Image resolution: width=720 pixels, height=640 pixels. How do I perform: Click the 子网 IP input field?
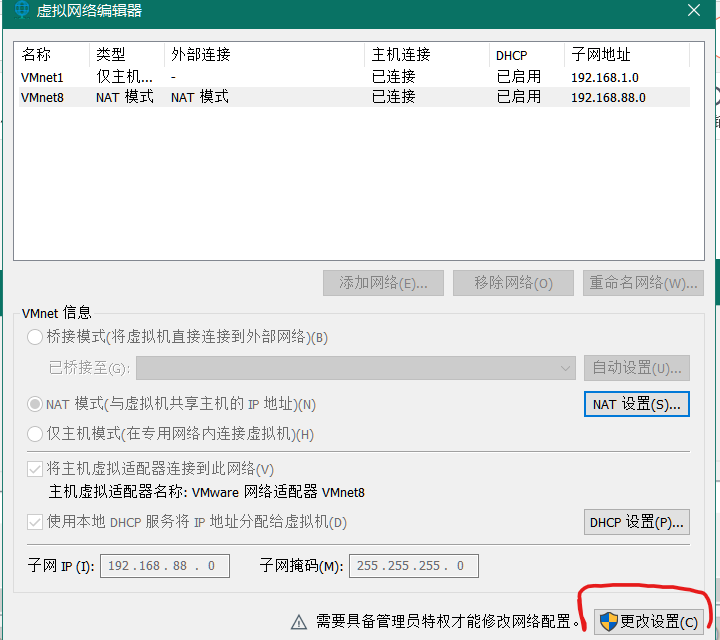tap(165, 566)
